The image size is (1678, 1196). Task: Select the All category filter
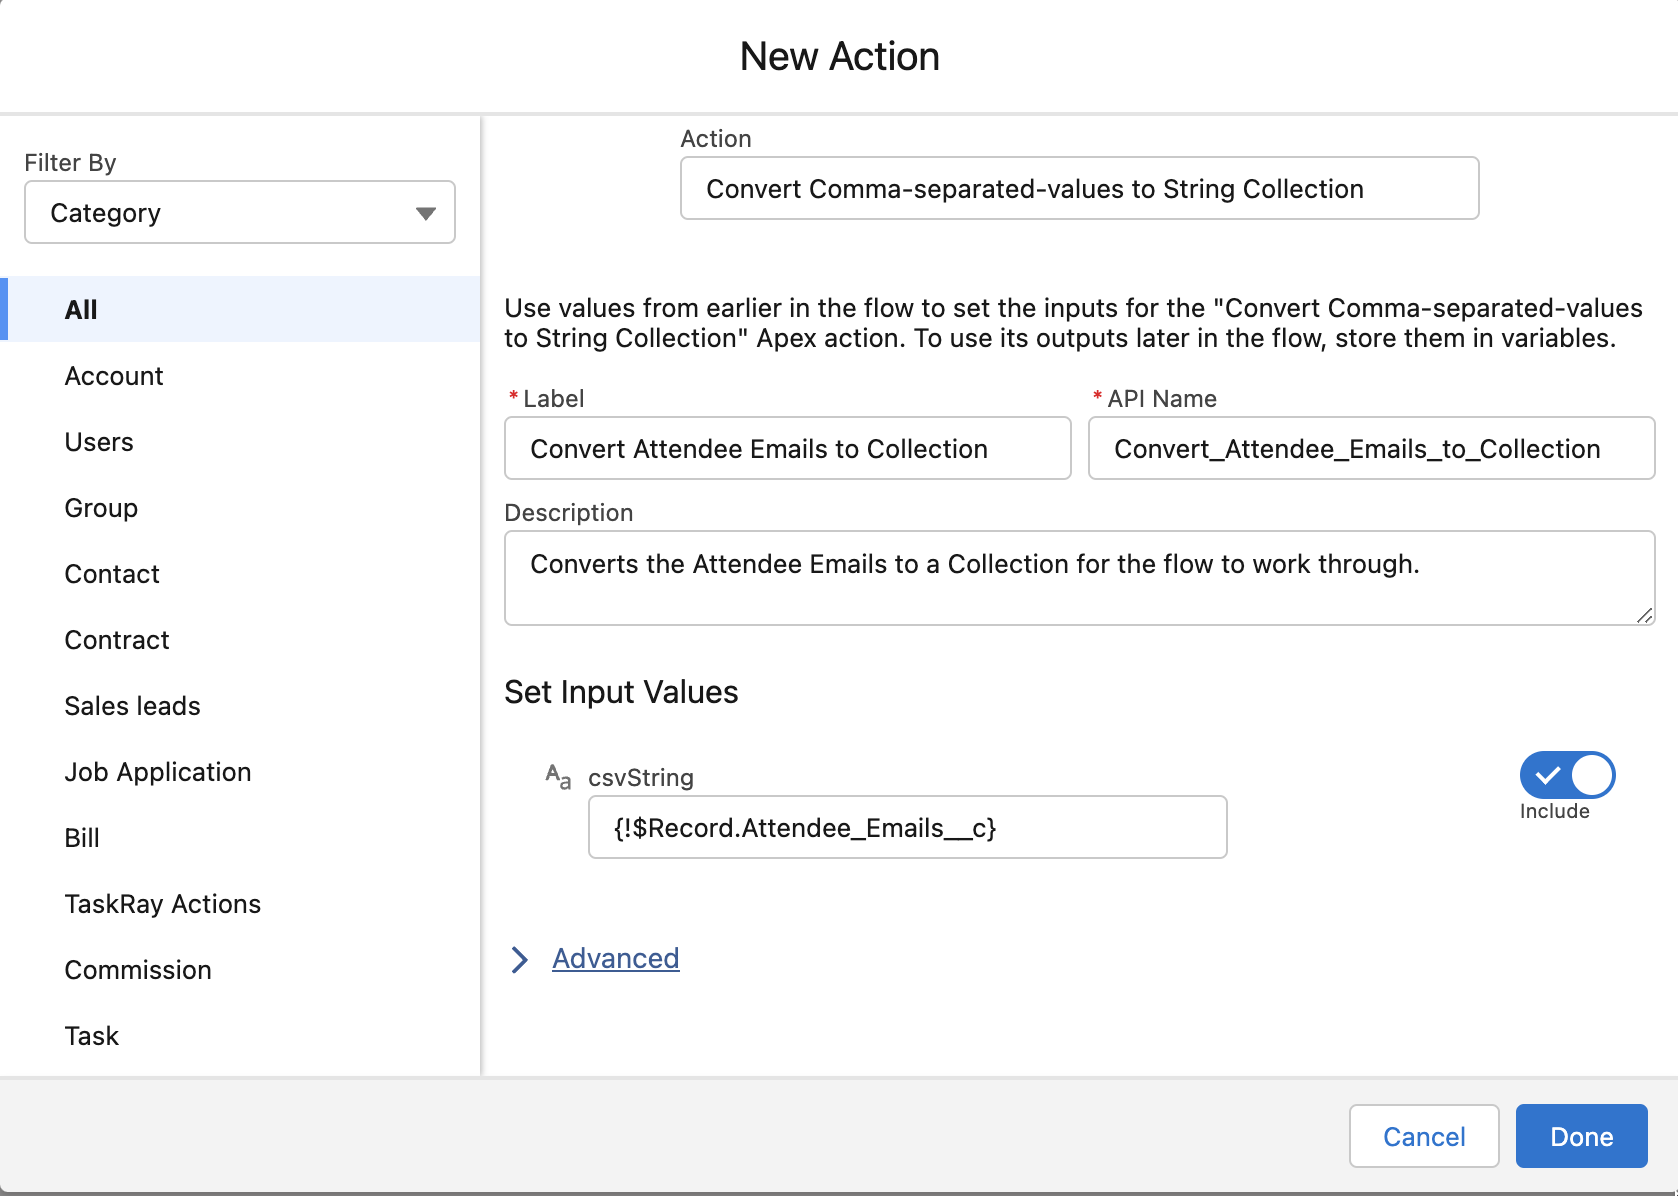[81, 309]
